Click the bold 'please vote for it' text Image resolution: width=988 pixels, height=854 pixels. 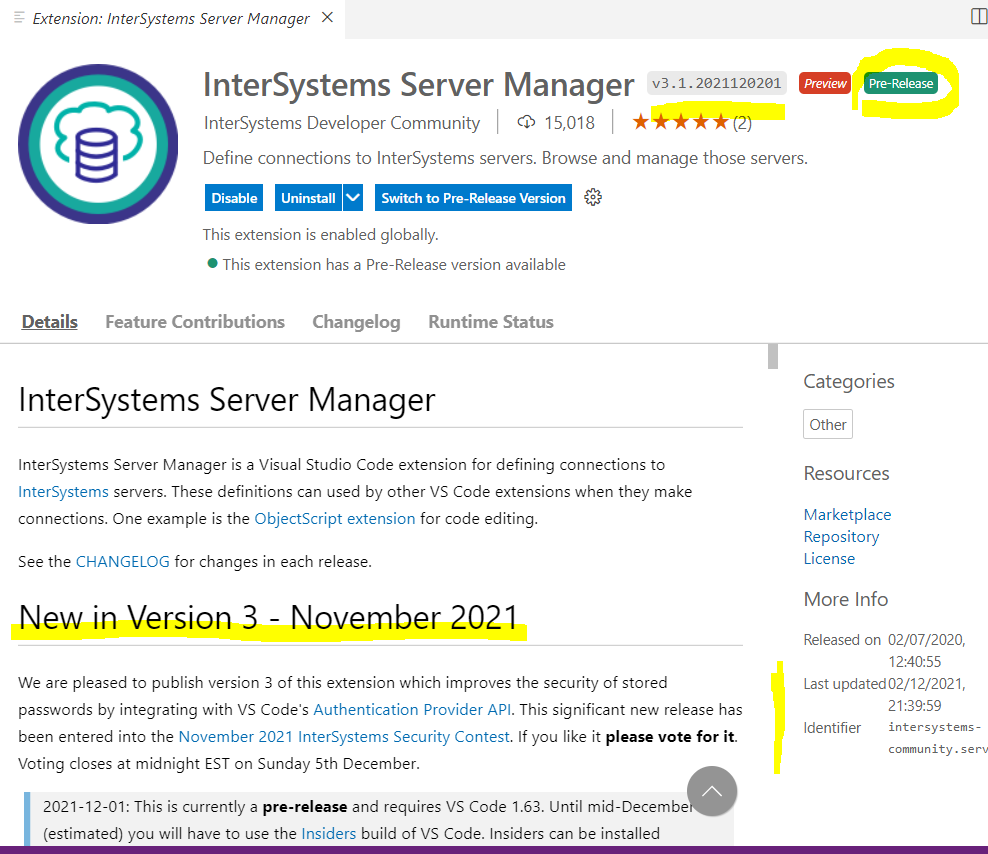coord(670,737)
